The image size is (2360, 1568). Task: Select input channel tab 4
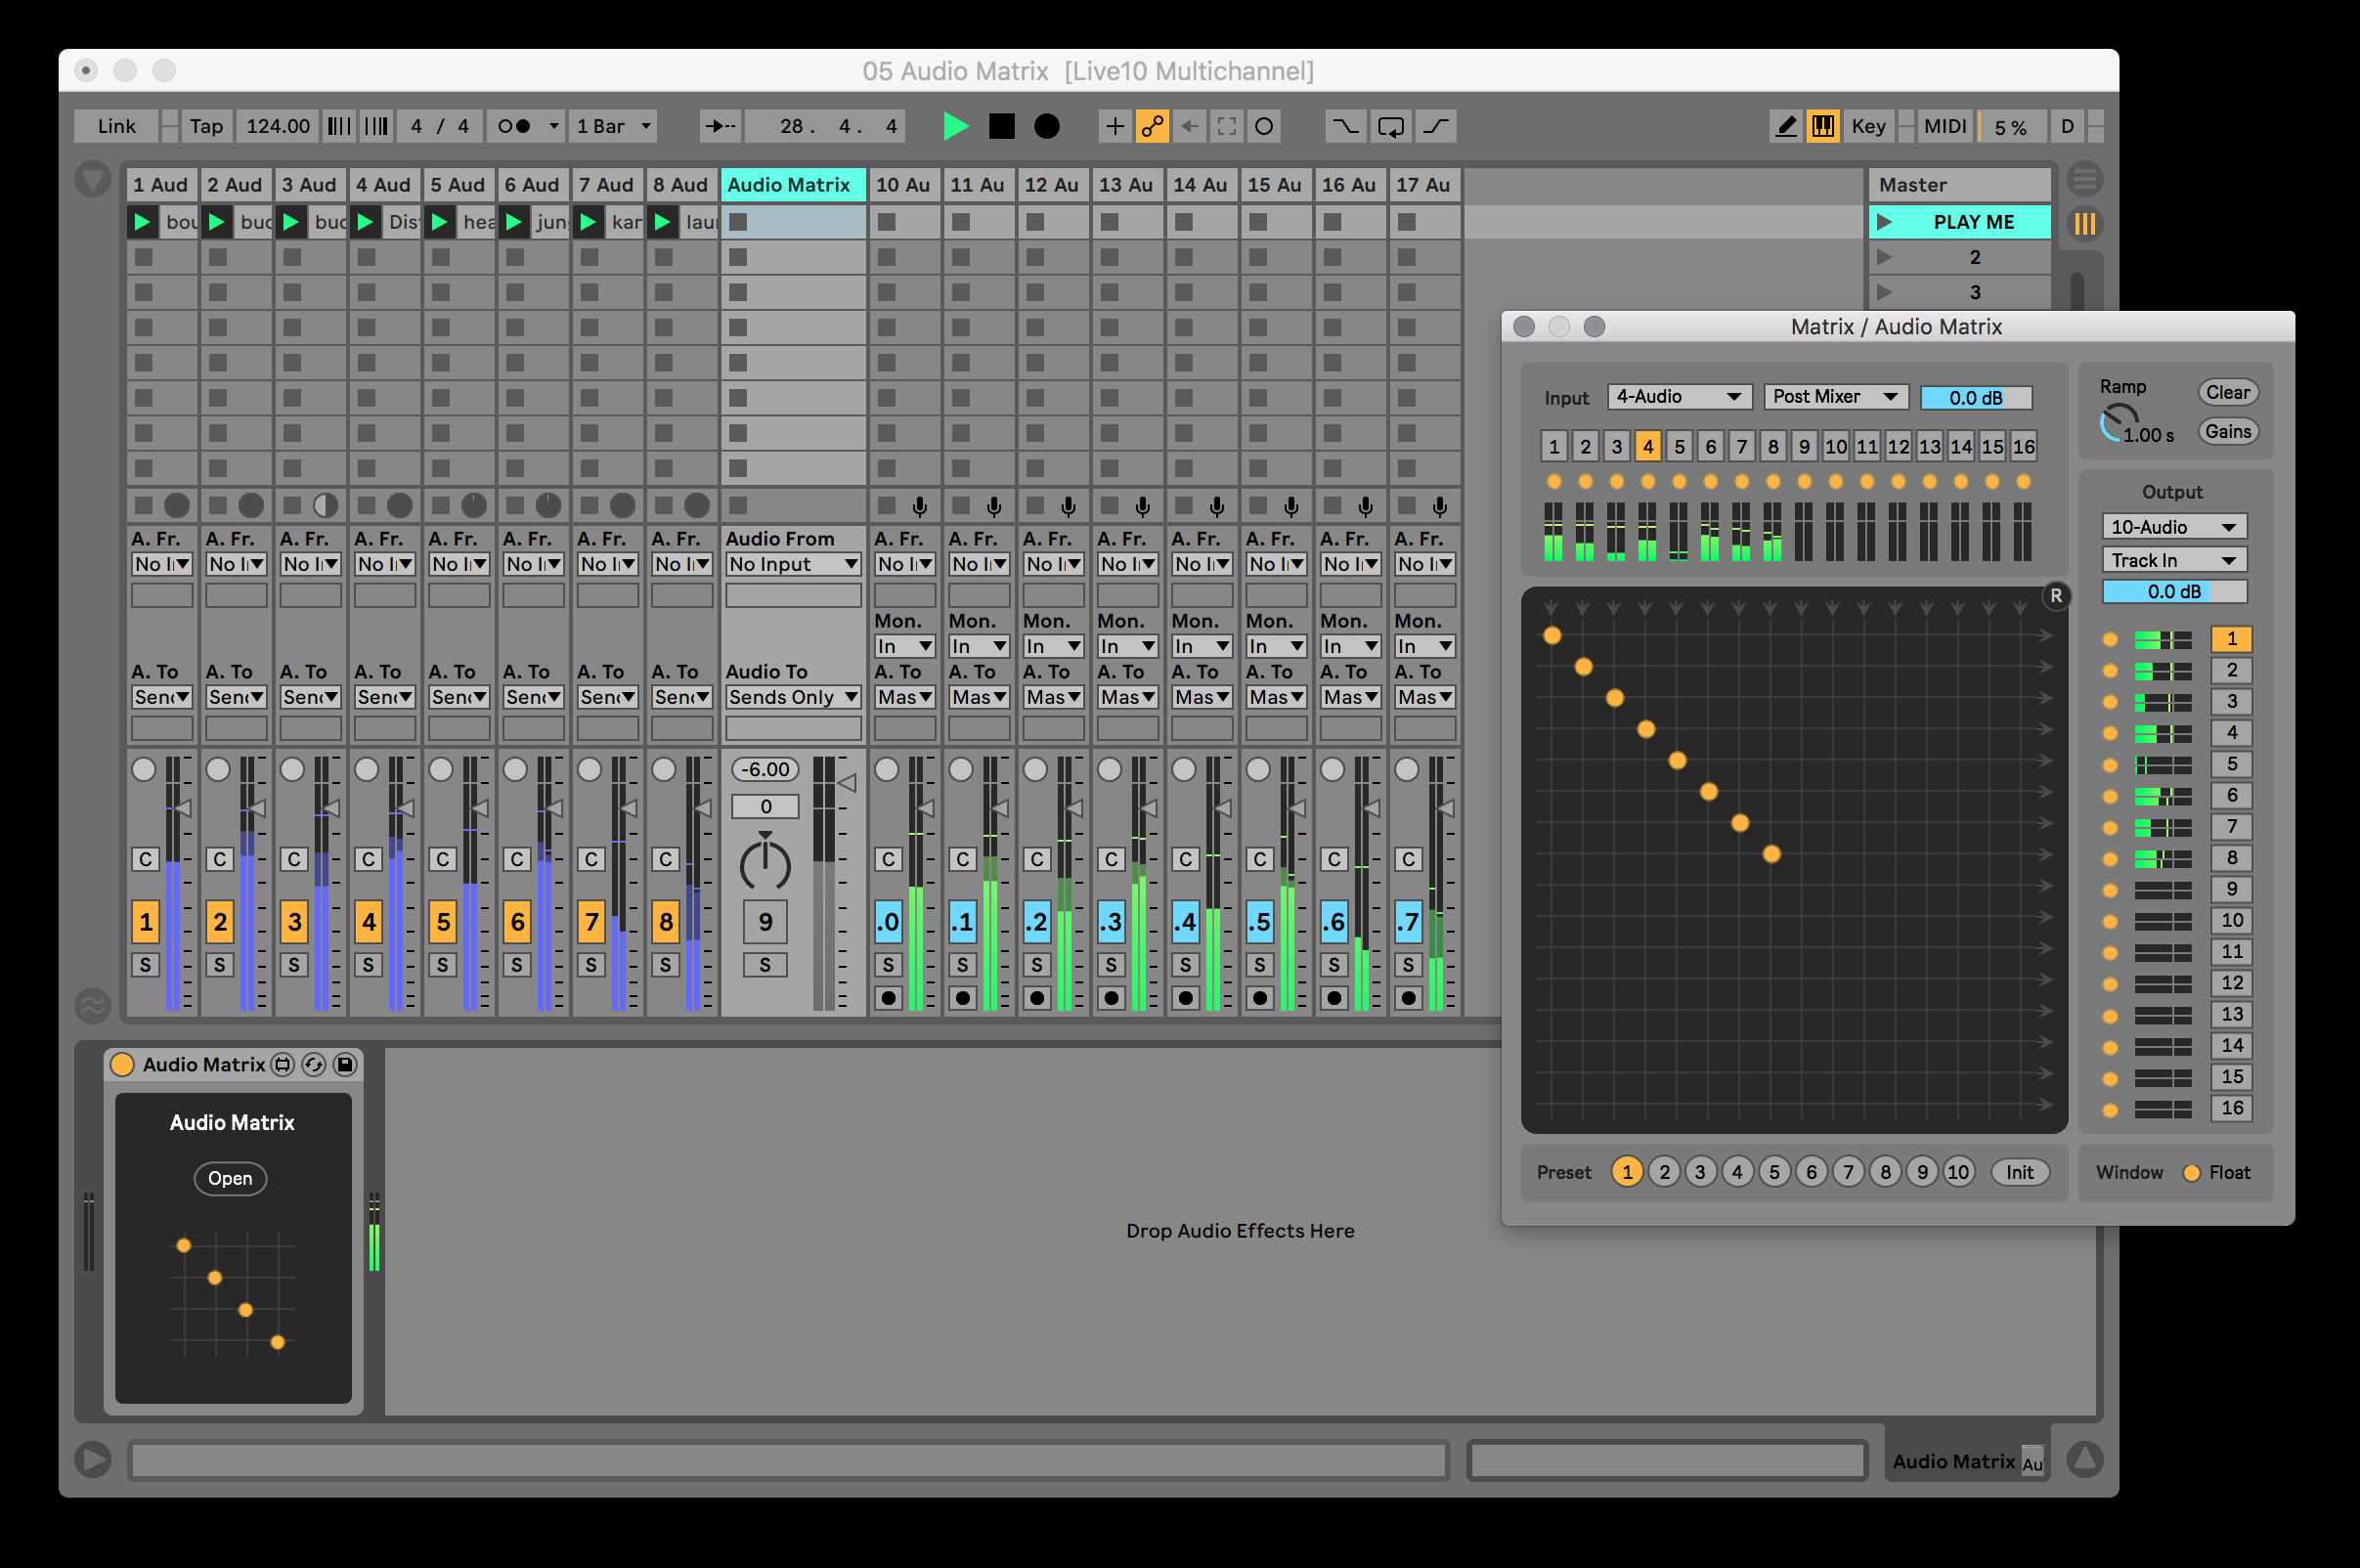(1647, 446)
